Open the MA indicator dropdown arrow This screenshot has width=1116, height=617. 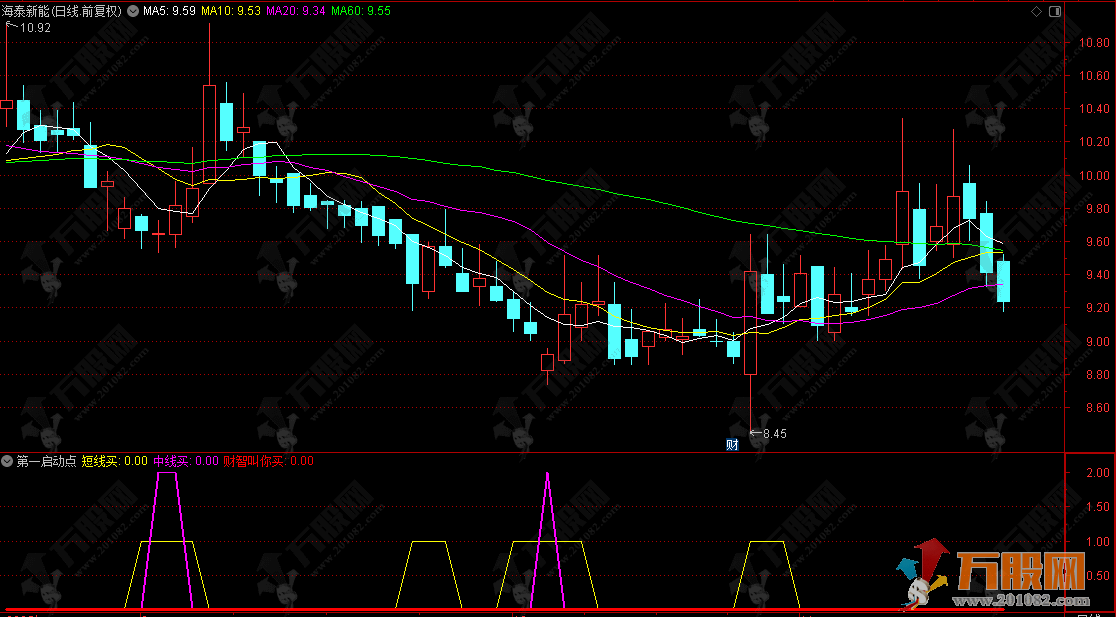[x=133, y=12]
